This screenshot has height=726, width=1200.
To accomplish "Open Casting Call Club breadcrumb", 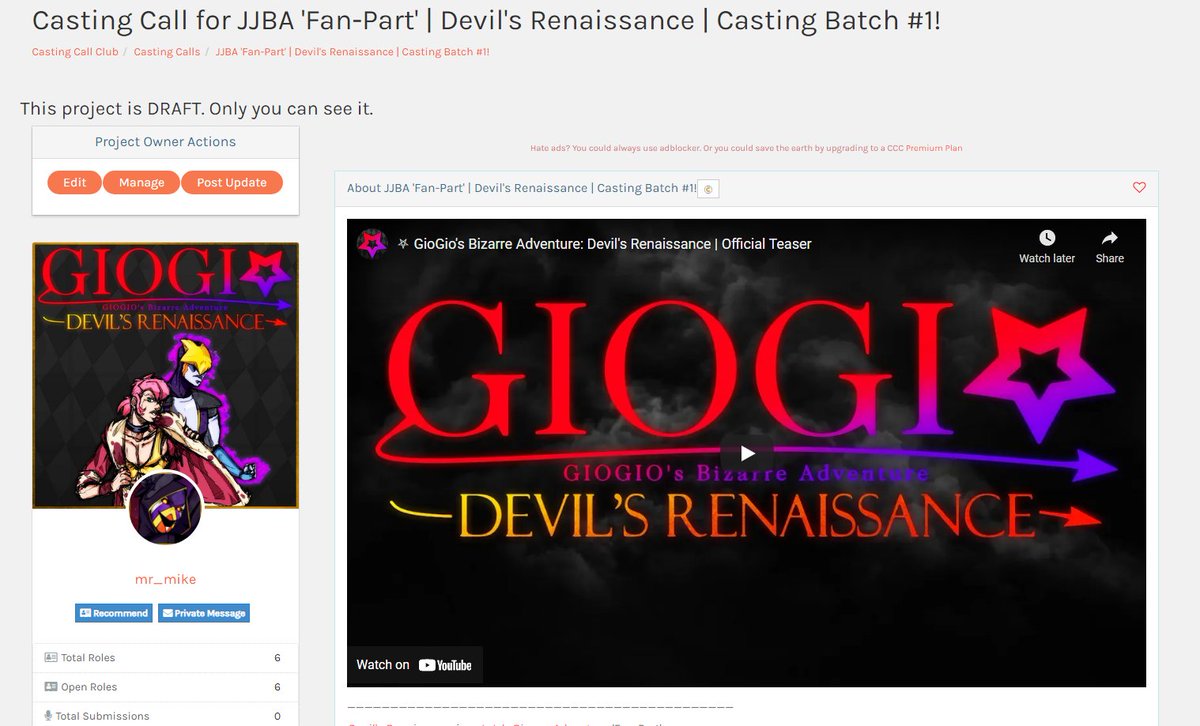I will (x=75, y=52).
